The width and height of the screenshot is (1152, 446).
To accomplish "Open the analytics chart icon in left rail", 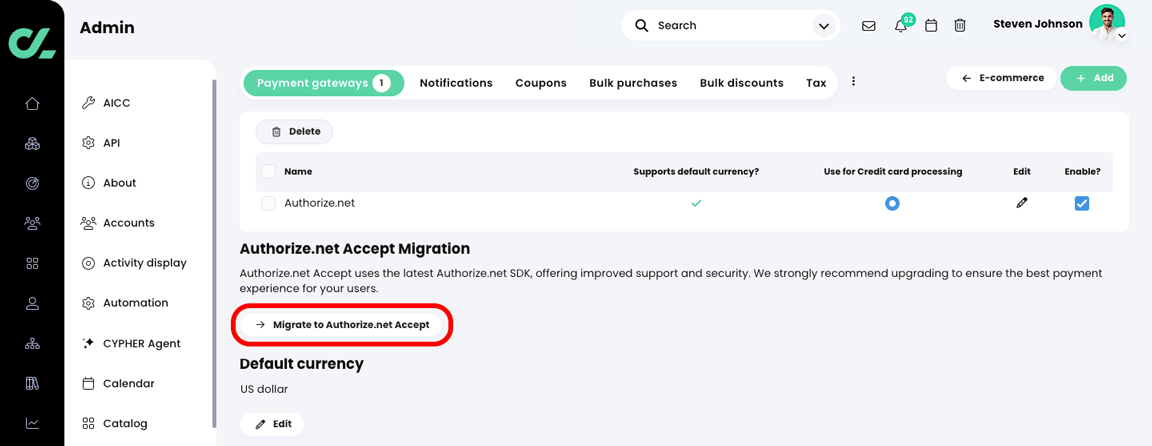I will [32, 422].
